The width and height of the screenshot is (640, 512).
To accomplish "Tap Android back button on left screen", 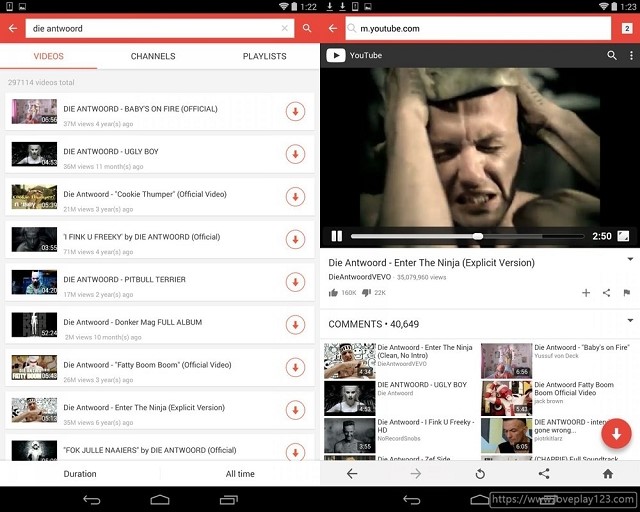I will 91,500.
